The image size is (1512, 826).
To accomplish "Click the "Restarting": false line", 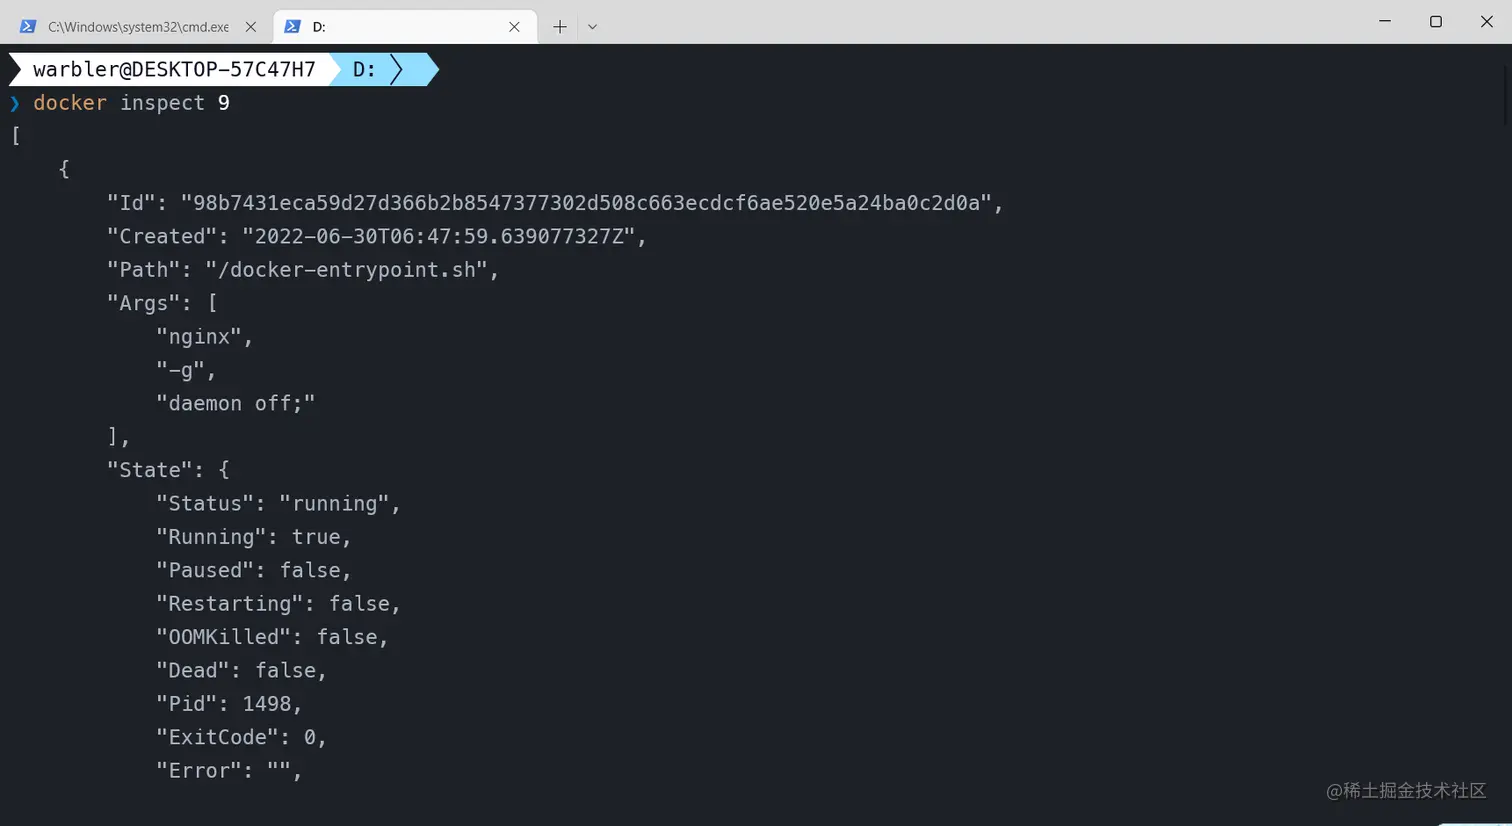I will coord(278,604).
